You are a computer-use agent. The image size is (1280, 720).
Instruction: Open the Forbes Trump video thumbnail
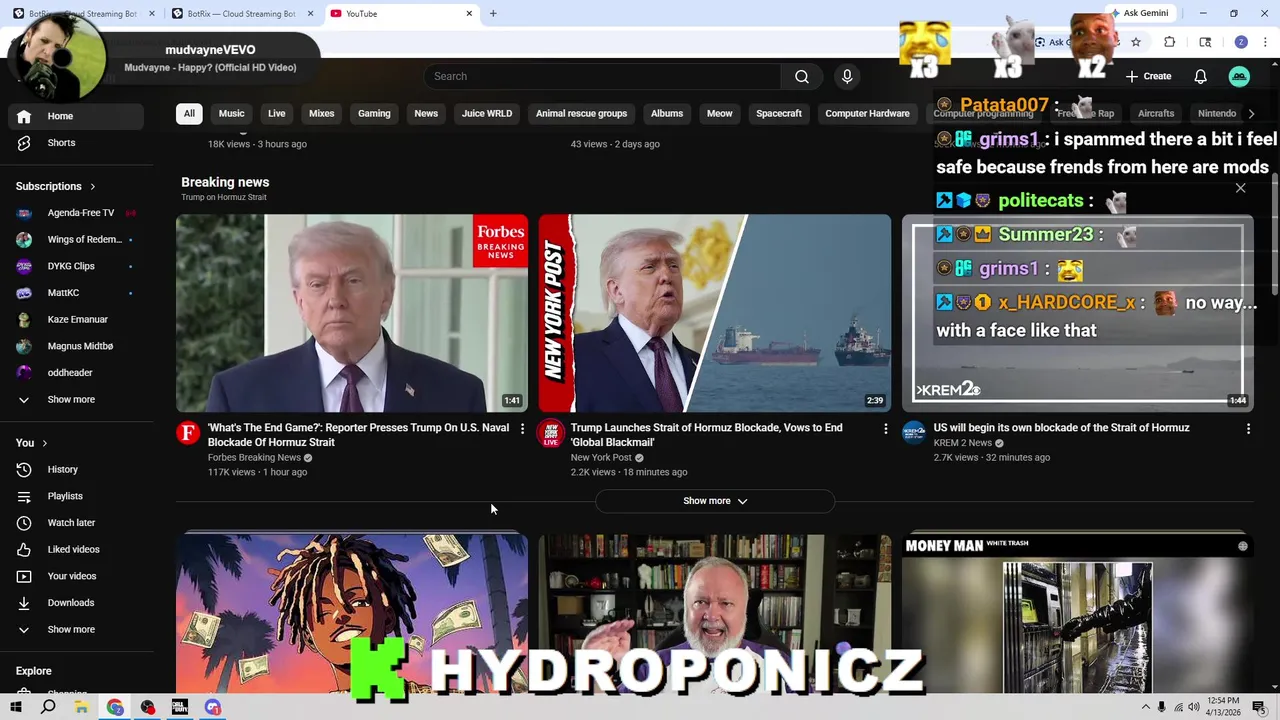(352, 313)
